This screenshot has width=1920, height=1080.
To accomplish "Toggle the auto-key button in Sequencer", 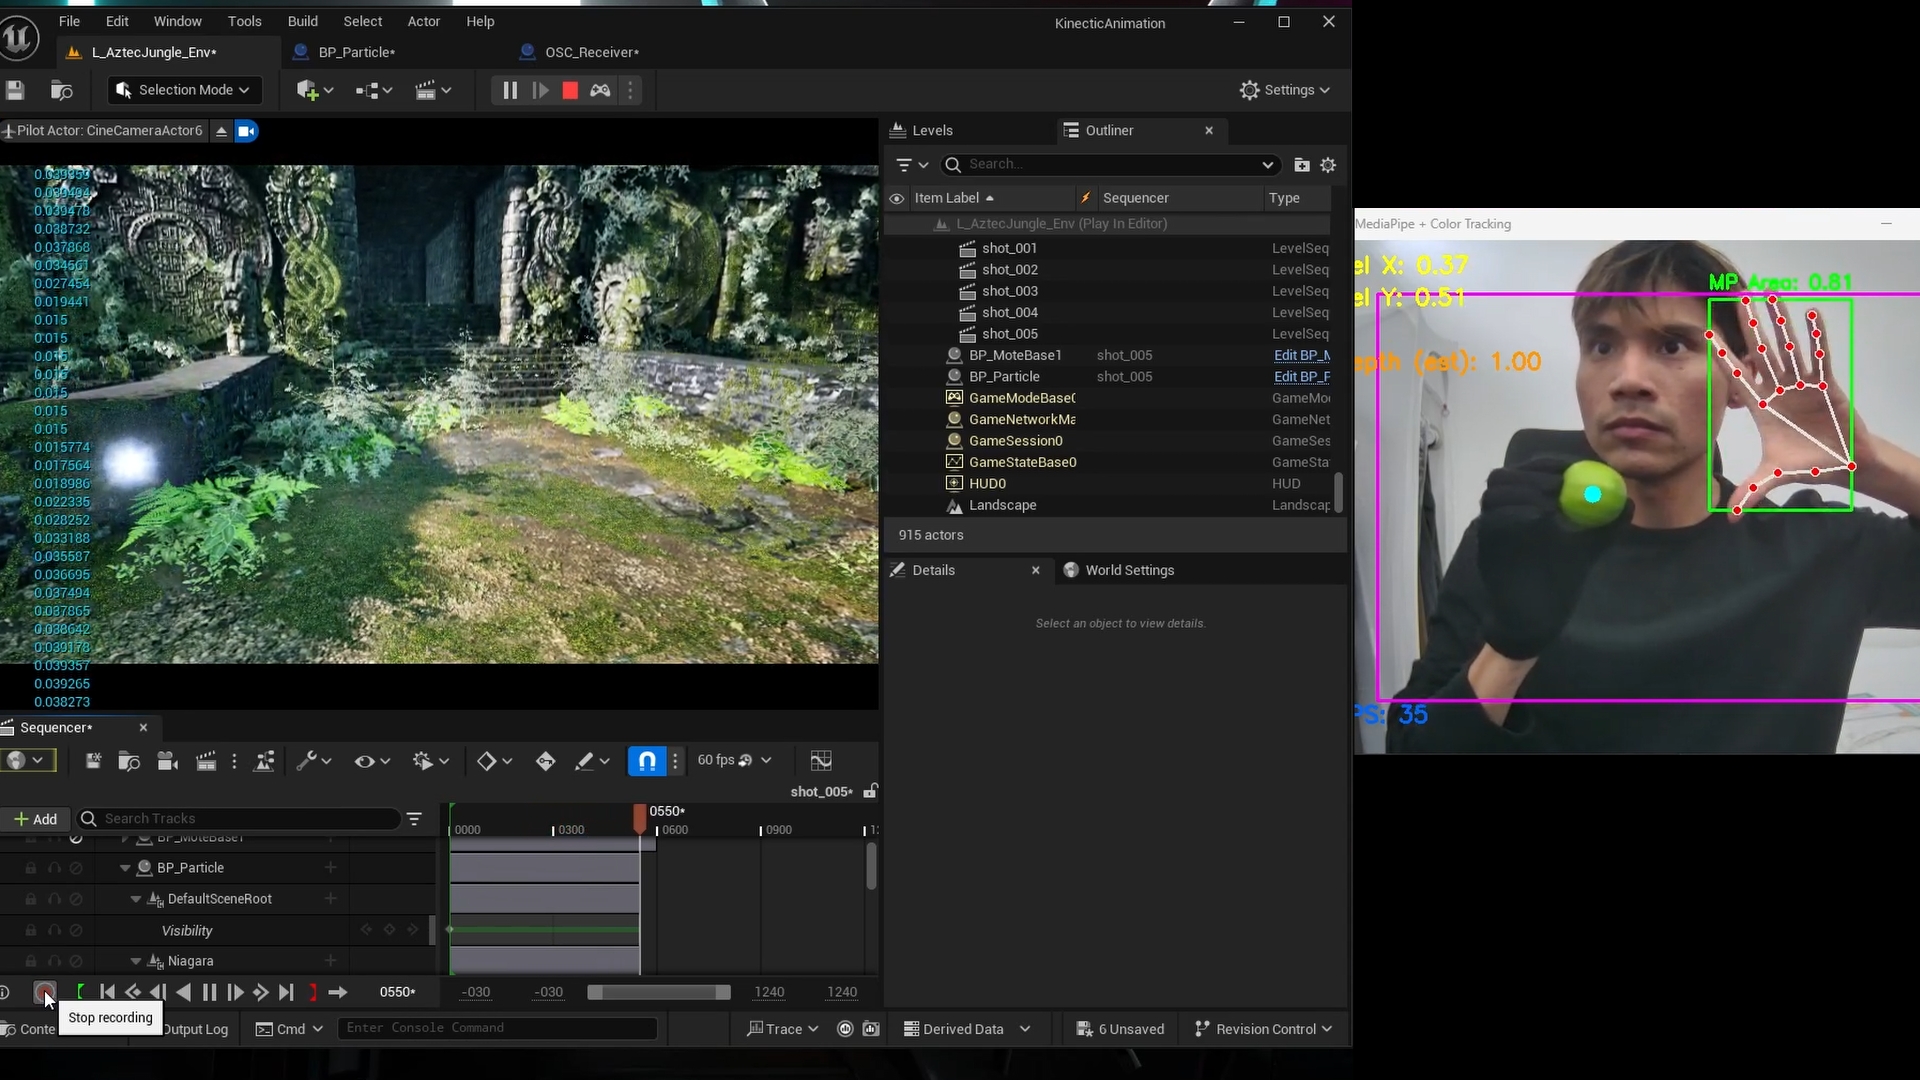I will click(x=545, y=761).
